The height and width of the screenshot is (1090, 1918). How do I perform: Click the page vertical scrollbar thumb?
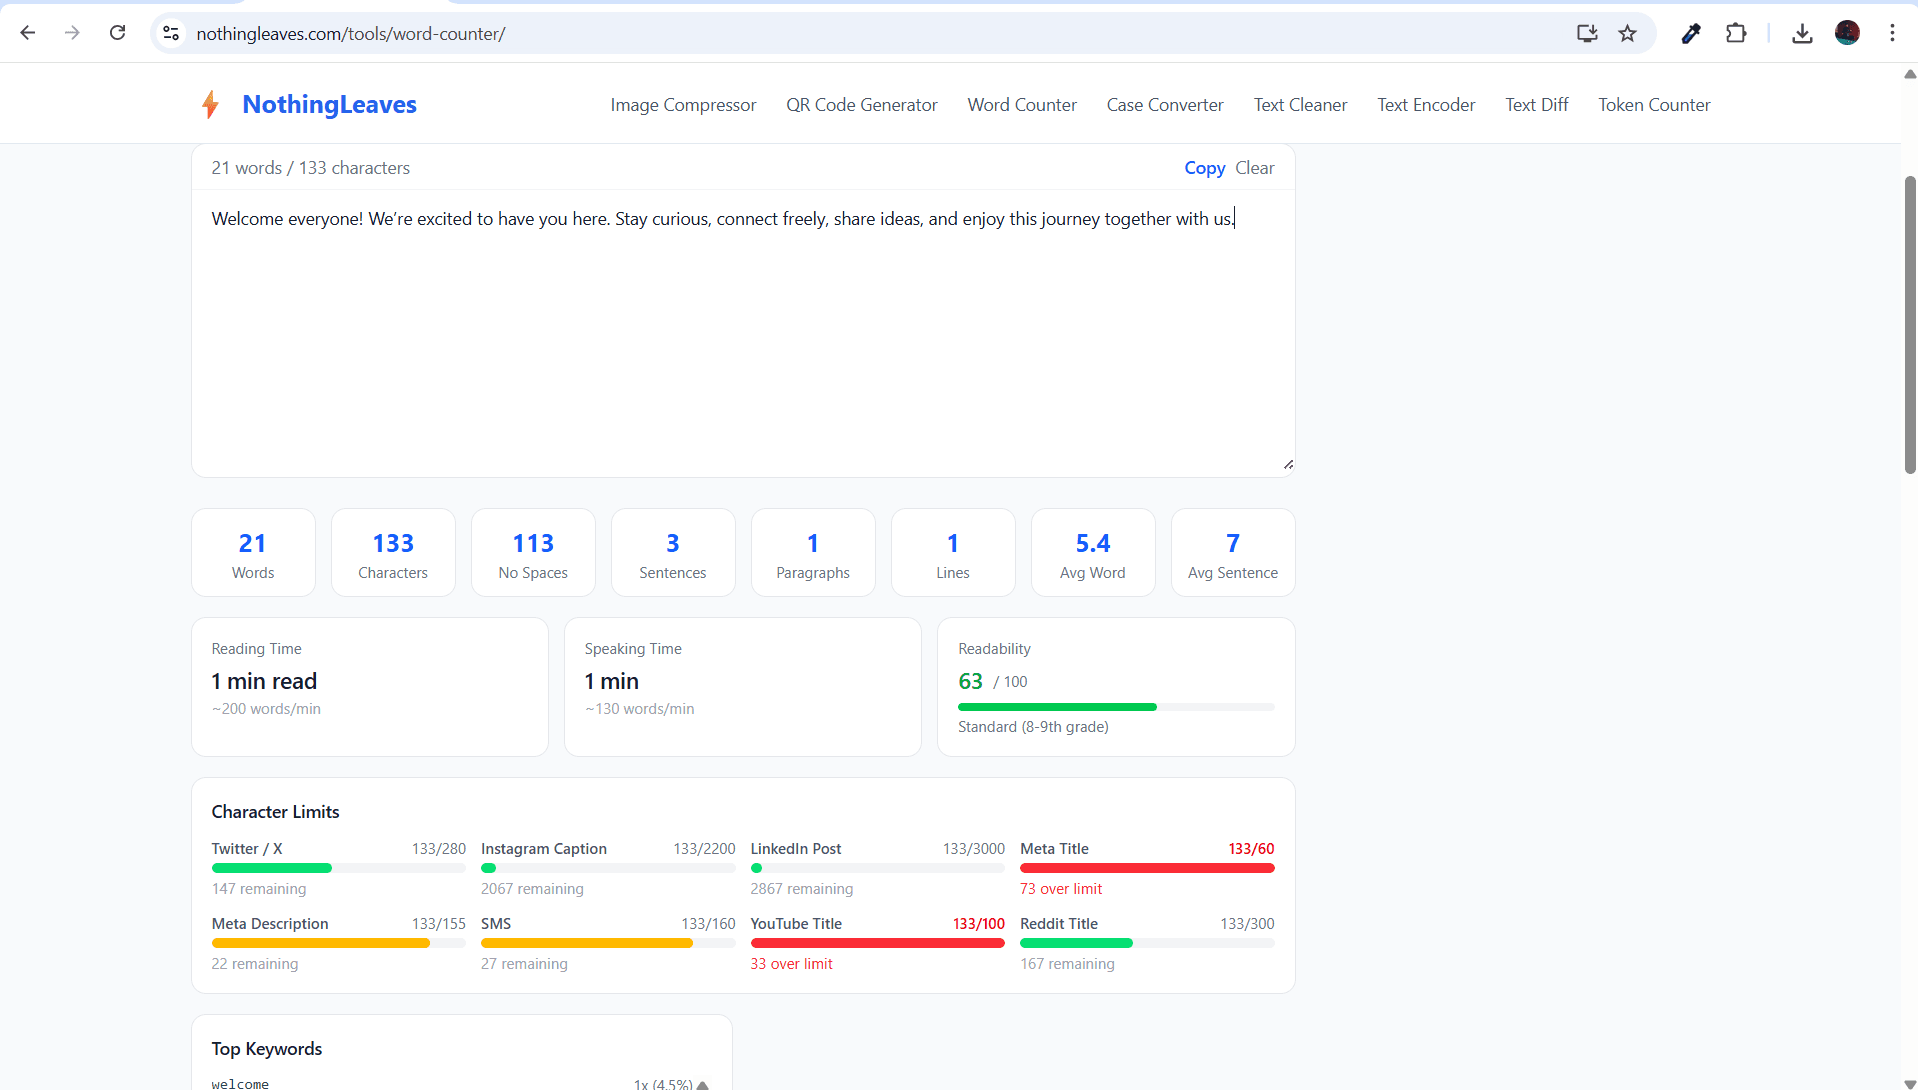(1909, 325)
